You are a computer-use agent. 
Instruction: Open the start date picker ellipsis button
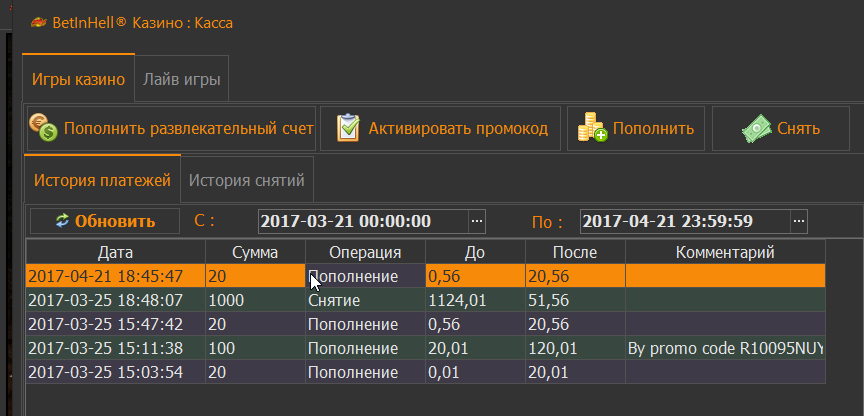pos(477,221)
